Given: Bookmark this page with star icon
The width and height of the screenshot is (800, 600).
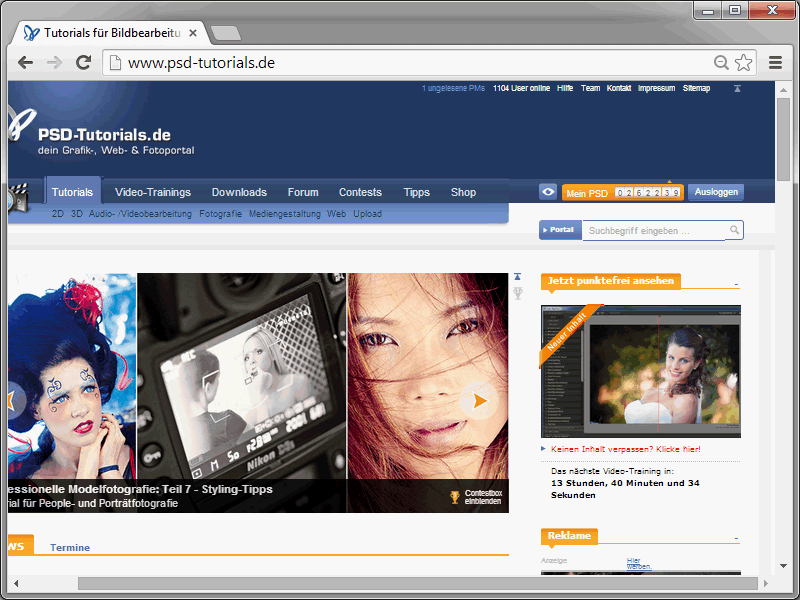Looking at the screenshot, I should coord(744,63).
